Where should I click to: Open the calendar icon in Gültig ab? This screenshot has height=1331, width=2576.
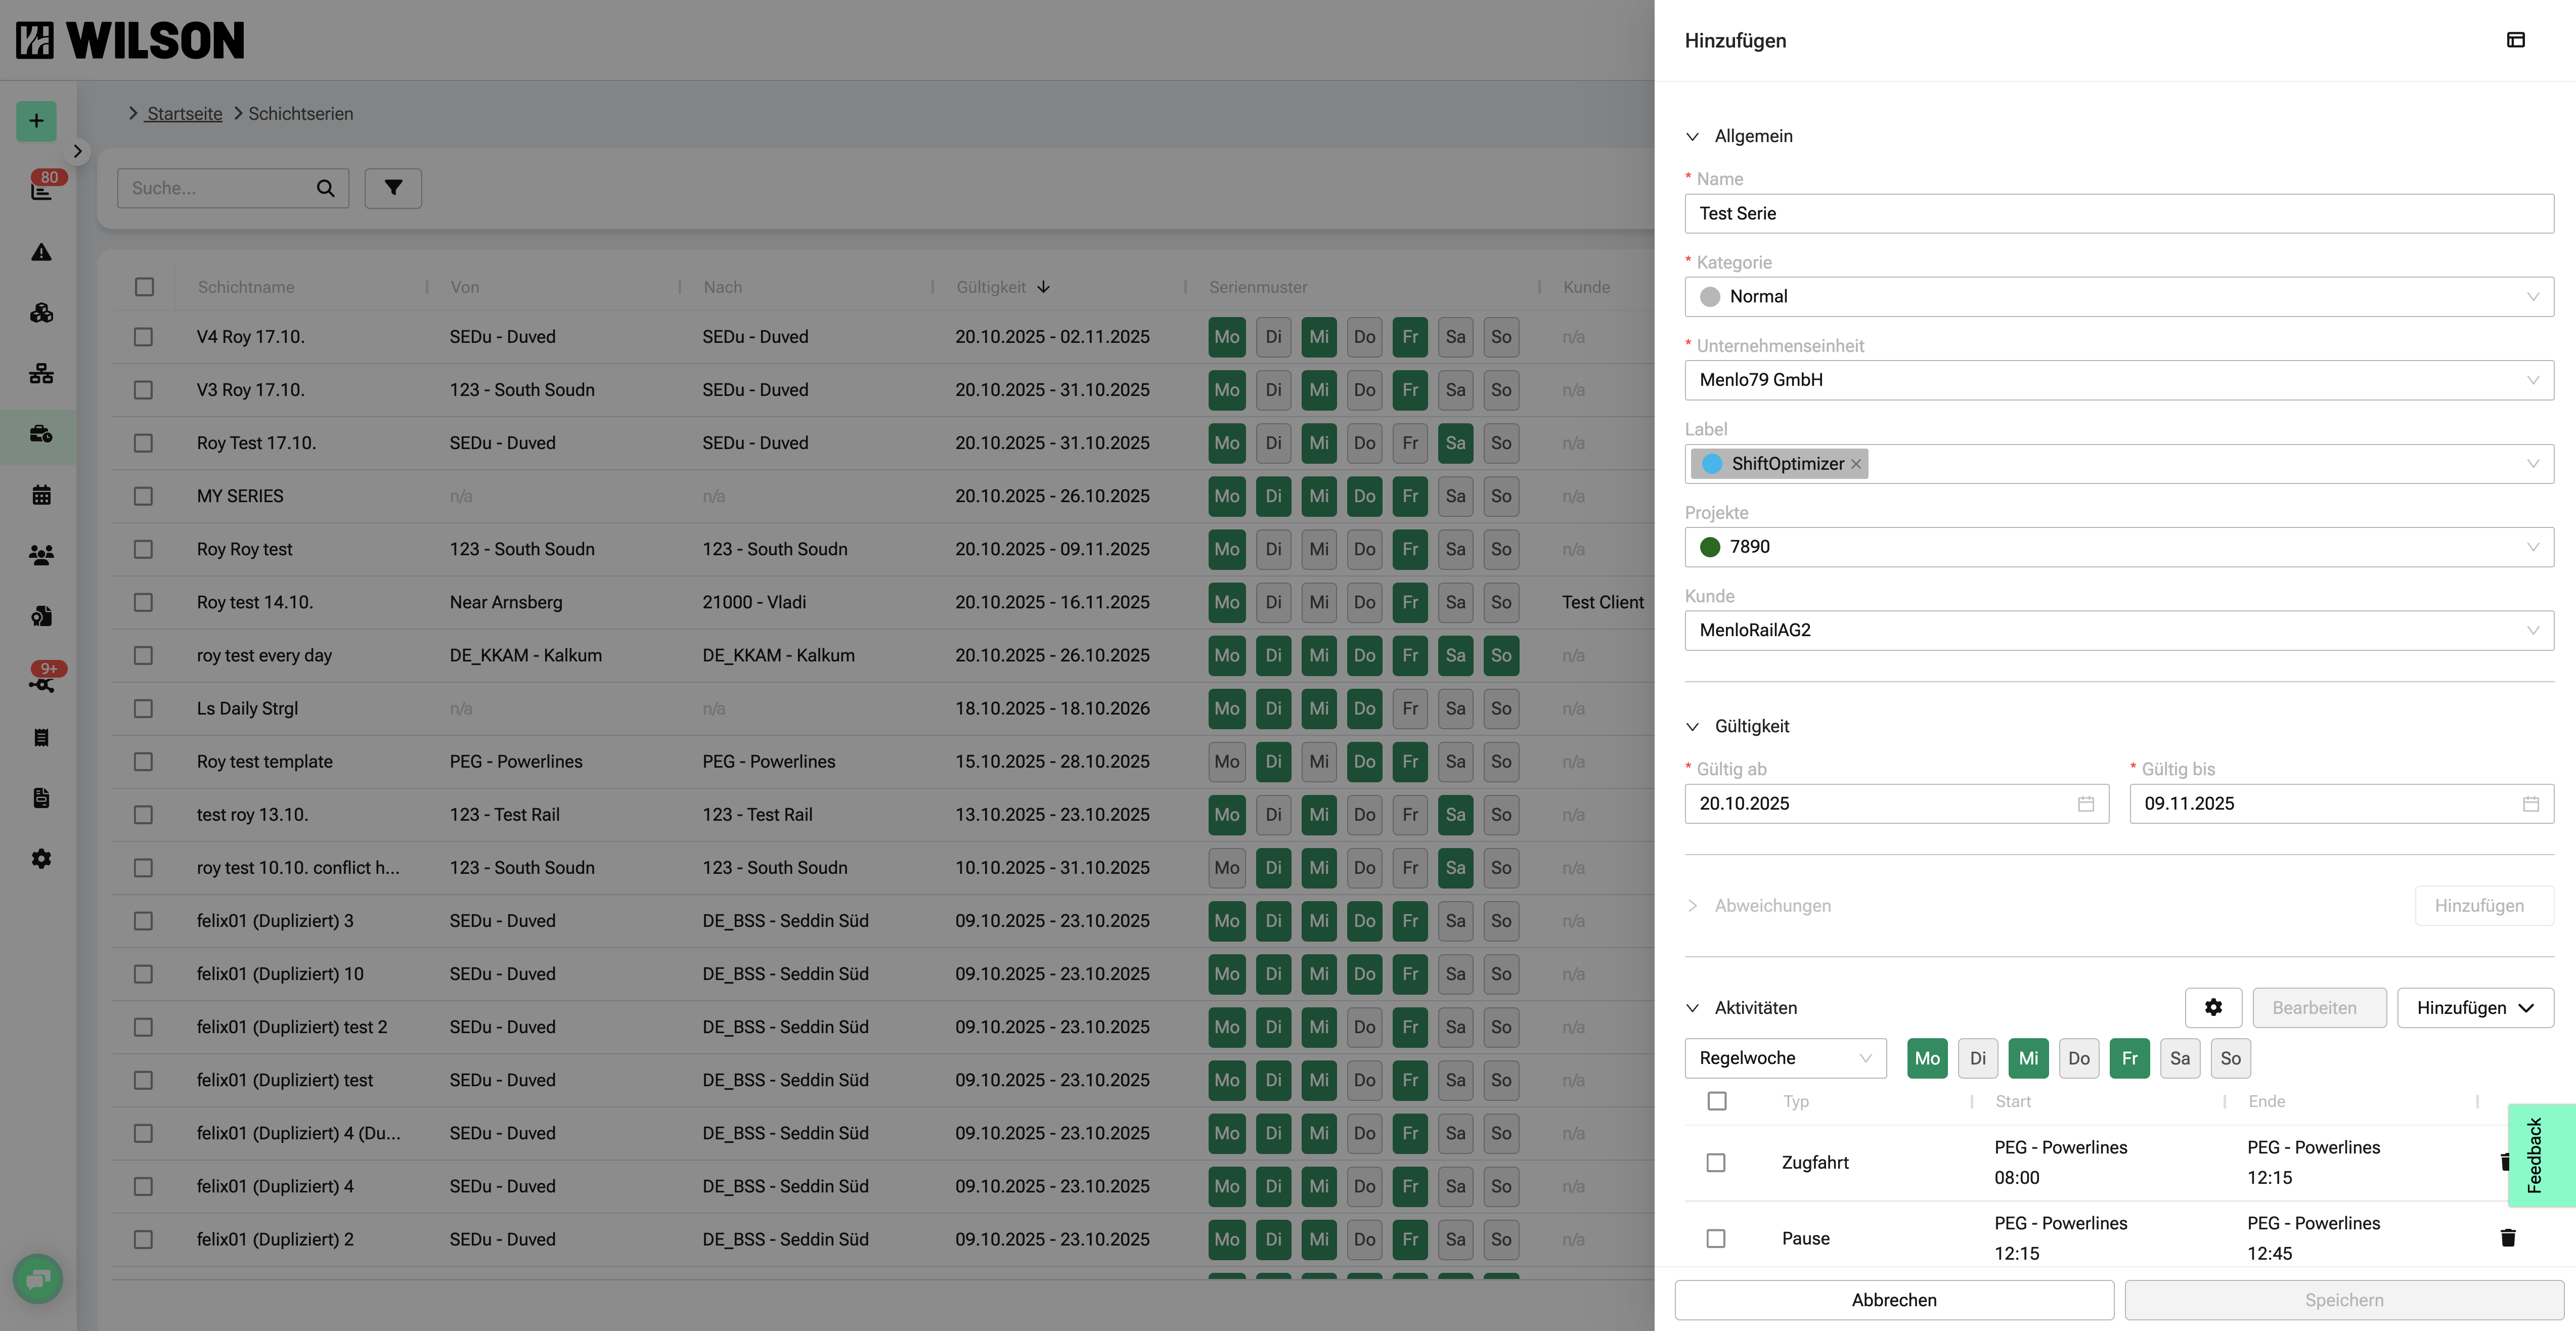[x=2085, y=804]
